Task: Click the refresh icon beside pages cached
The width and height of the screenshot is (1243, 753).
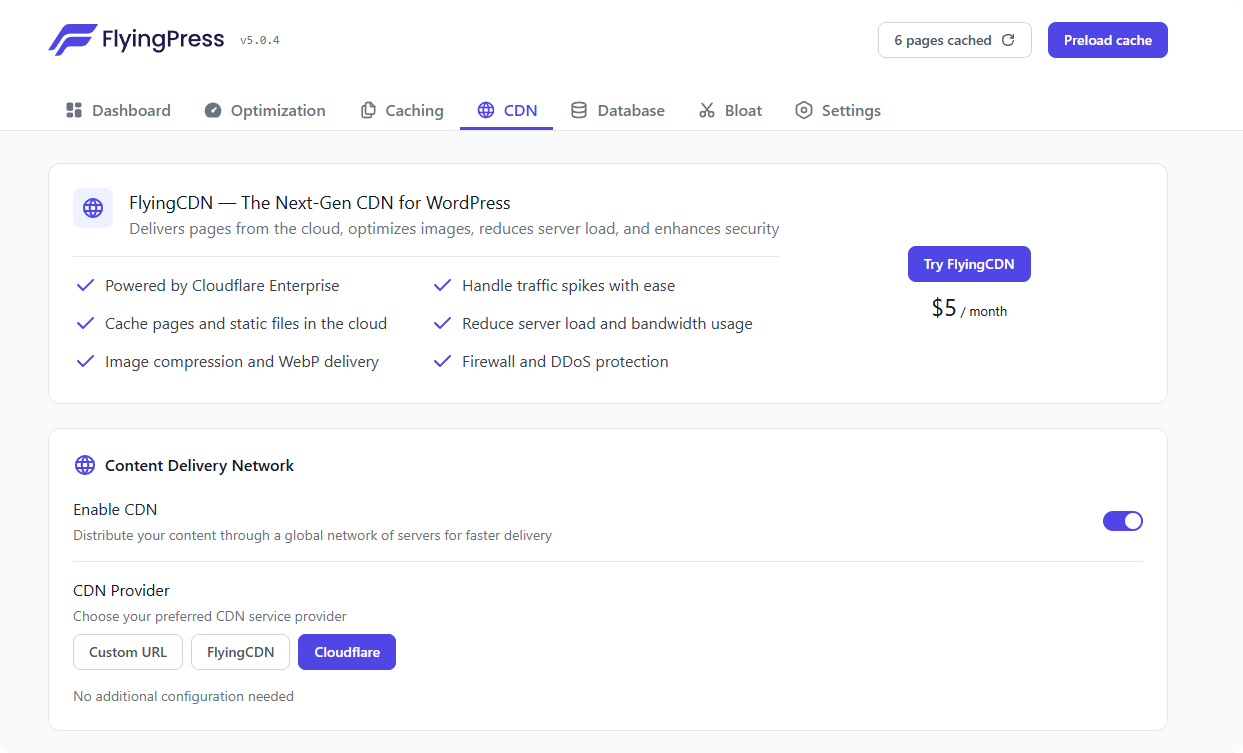Action: tap(1008, 40)
